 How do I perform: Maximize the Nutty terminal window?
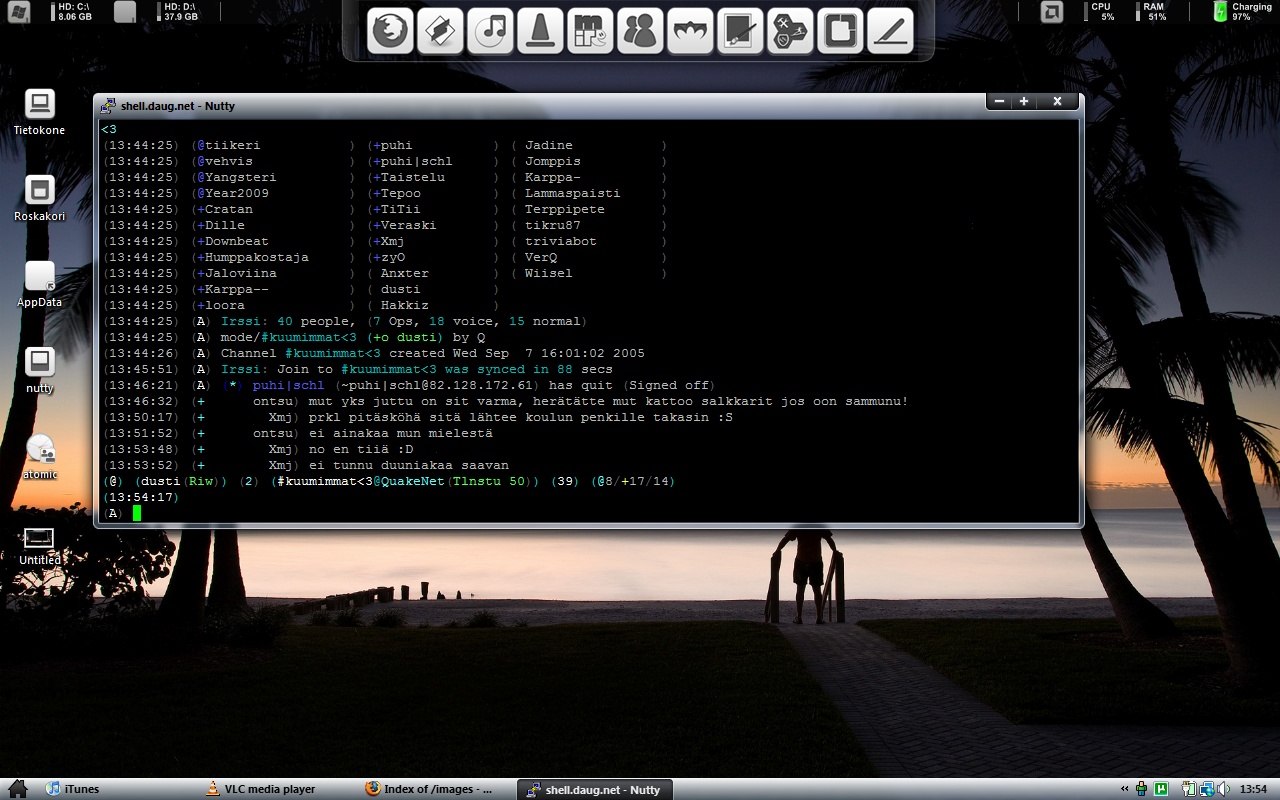point(1024,101)
